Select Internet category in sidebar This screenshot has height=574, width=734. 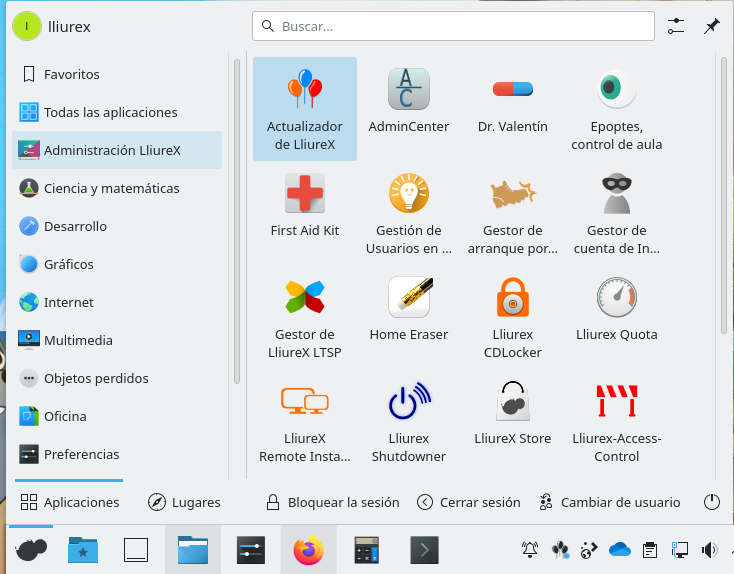tap(68, 302)
